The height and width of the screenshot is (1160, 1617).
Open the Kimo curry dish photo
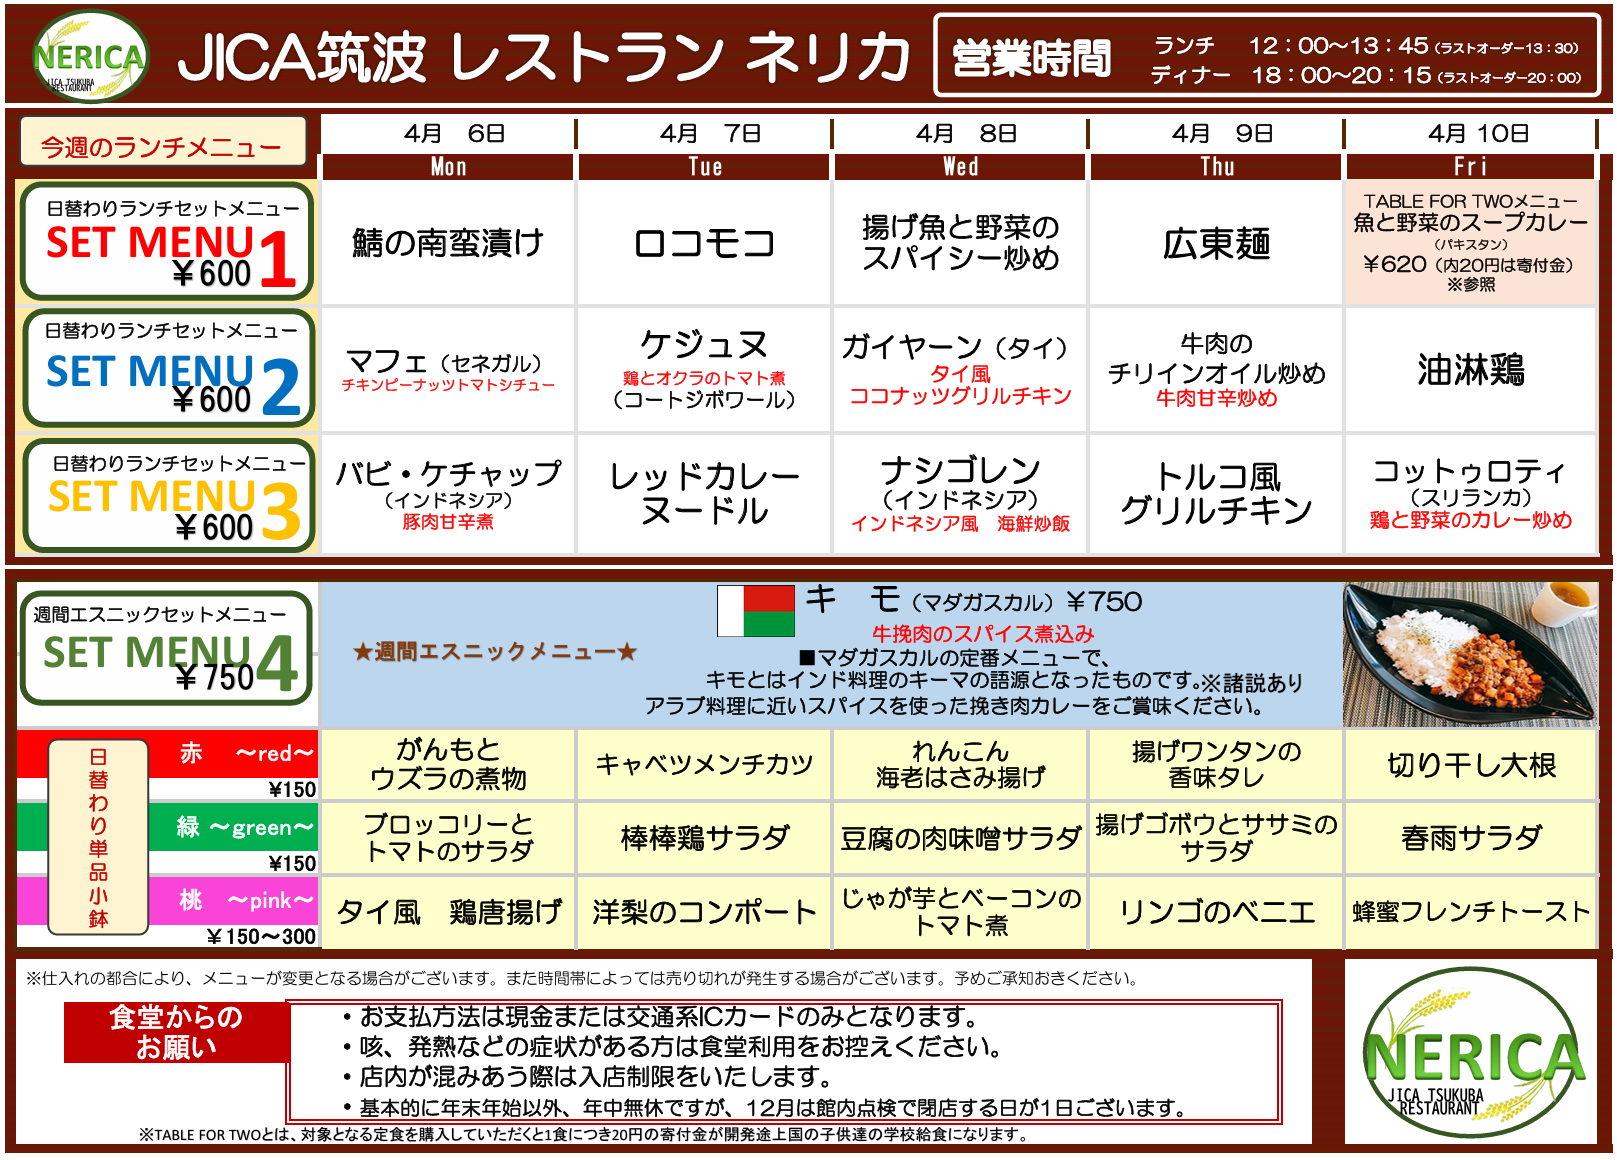click(x=1468, y=655)
